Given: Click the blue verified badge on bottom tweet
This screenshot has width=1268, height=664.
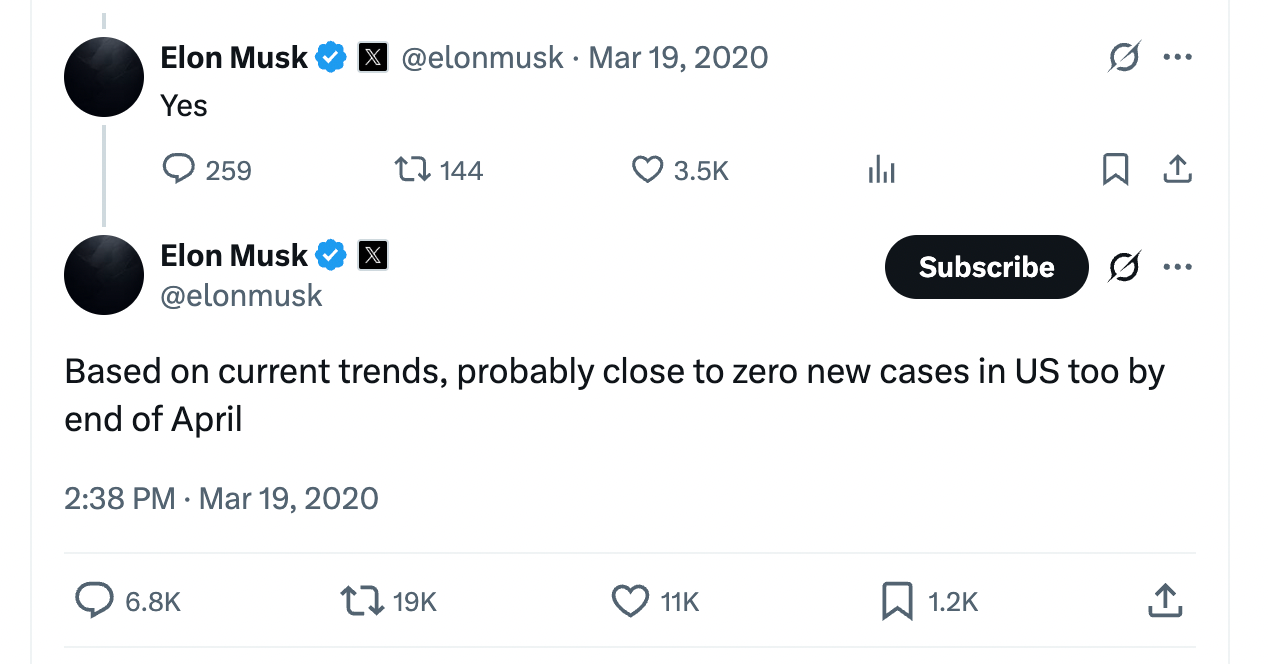Looking at the screenshot, I should point(332,255).
